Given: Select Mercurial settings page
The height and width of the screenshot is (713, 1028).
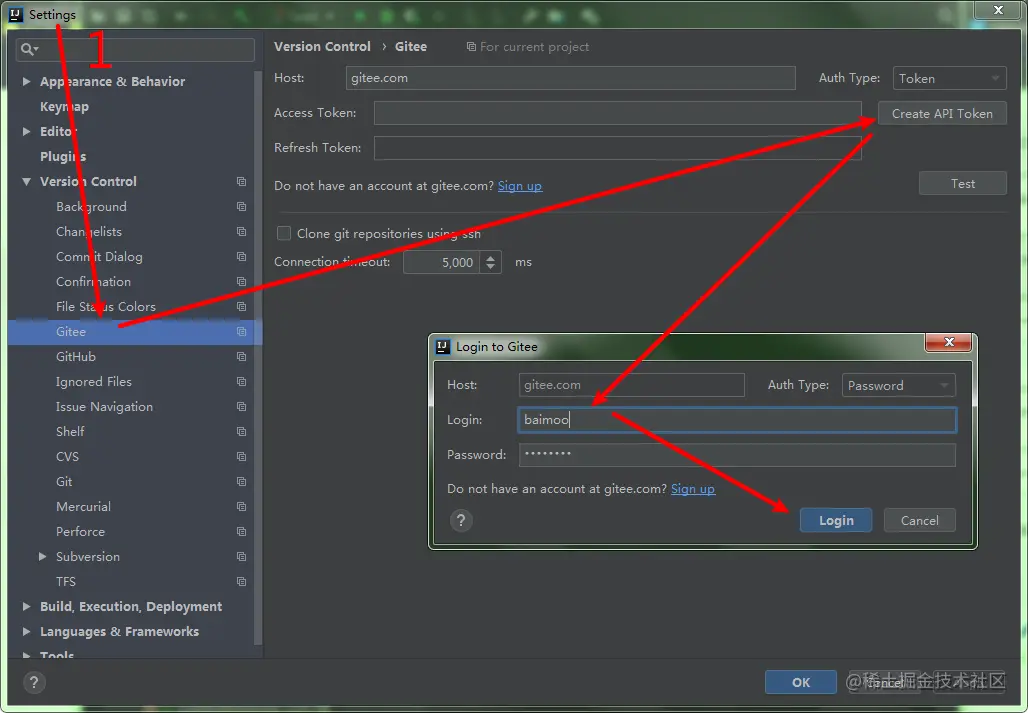Looking at the screenshot, I should tap(83, 507).
